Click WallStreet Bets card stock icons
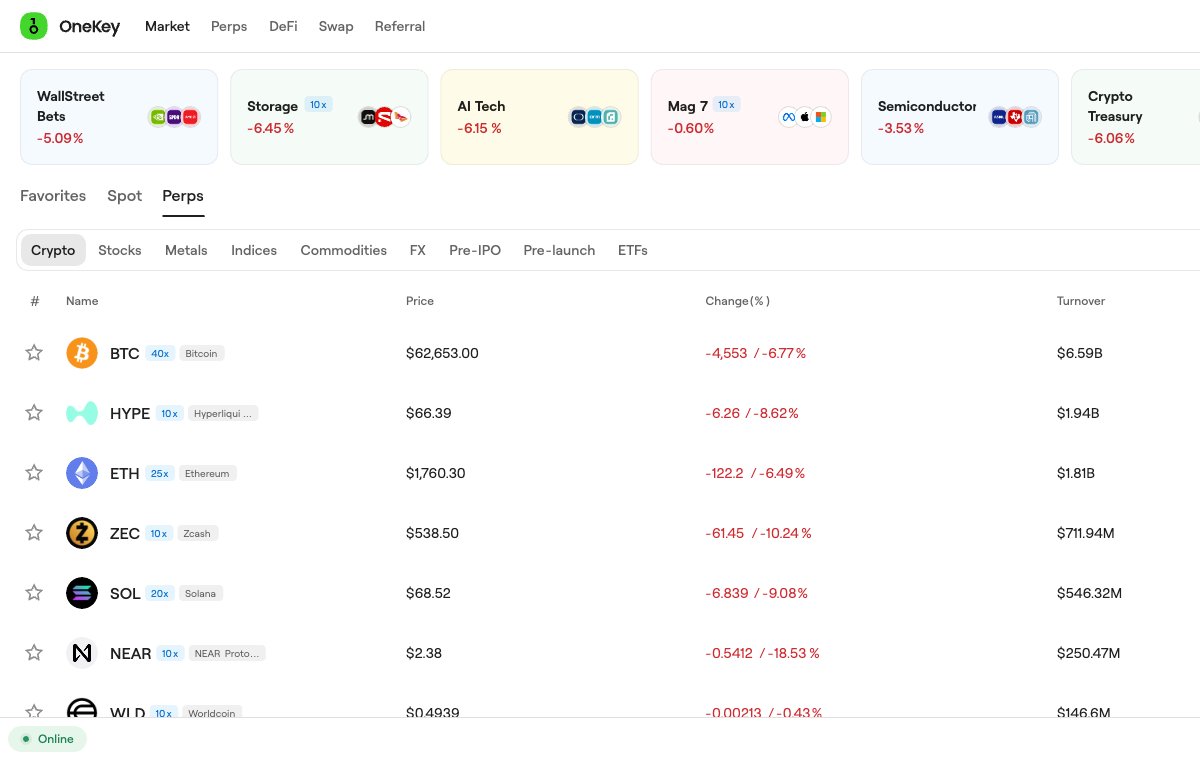The width and height of the screenshot is (1200, 760). click(174, 117)
